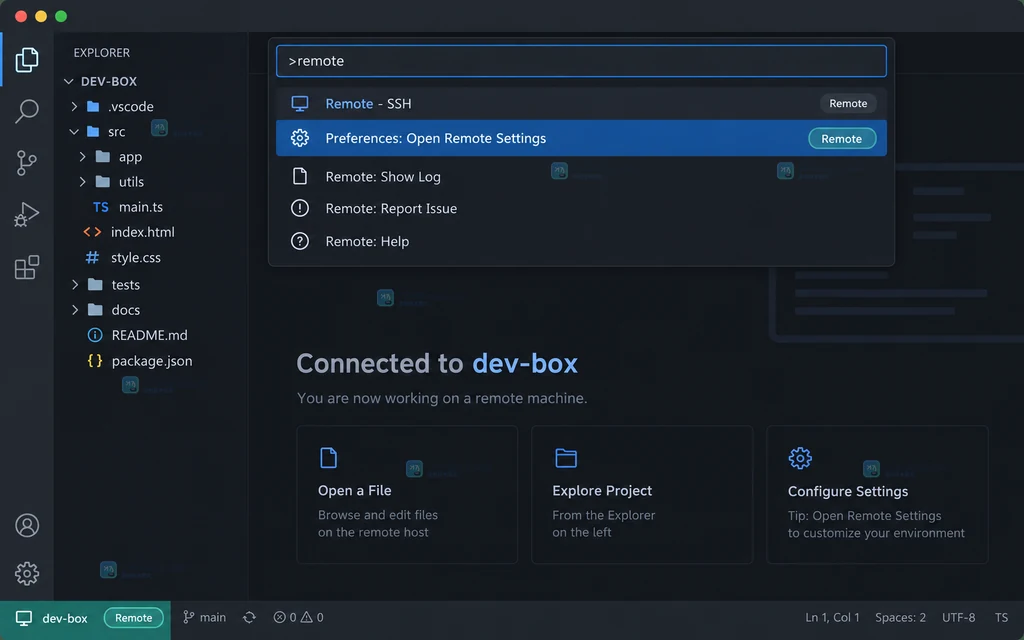Click the alert icon beside Remote: Report Issue

click(x=300, y=208)
